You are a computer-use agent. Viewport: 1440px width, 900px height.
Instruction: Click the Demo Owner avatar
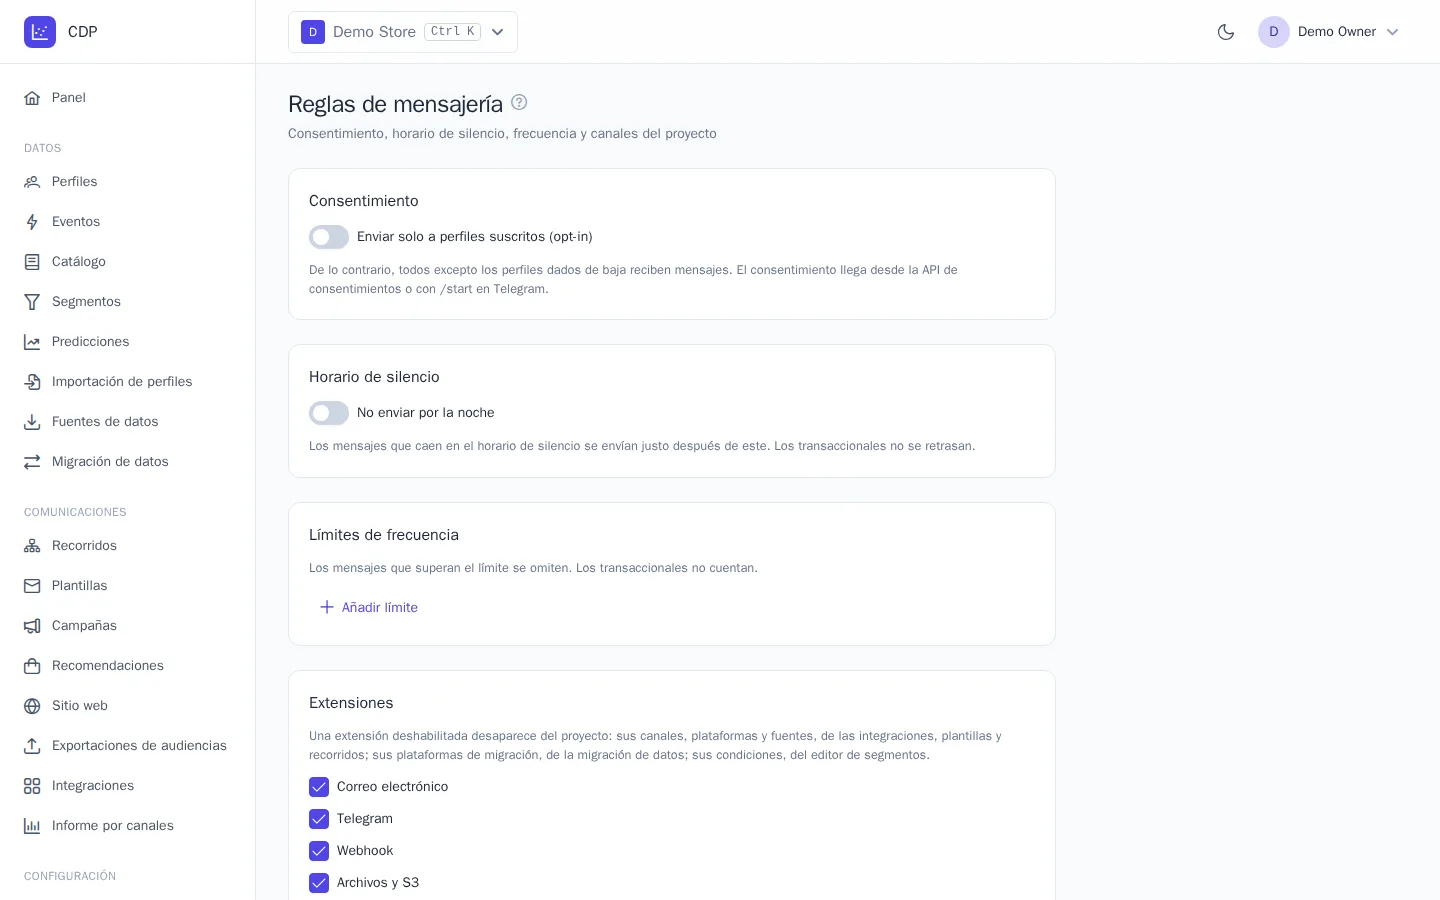tap(1274, 32)
